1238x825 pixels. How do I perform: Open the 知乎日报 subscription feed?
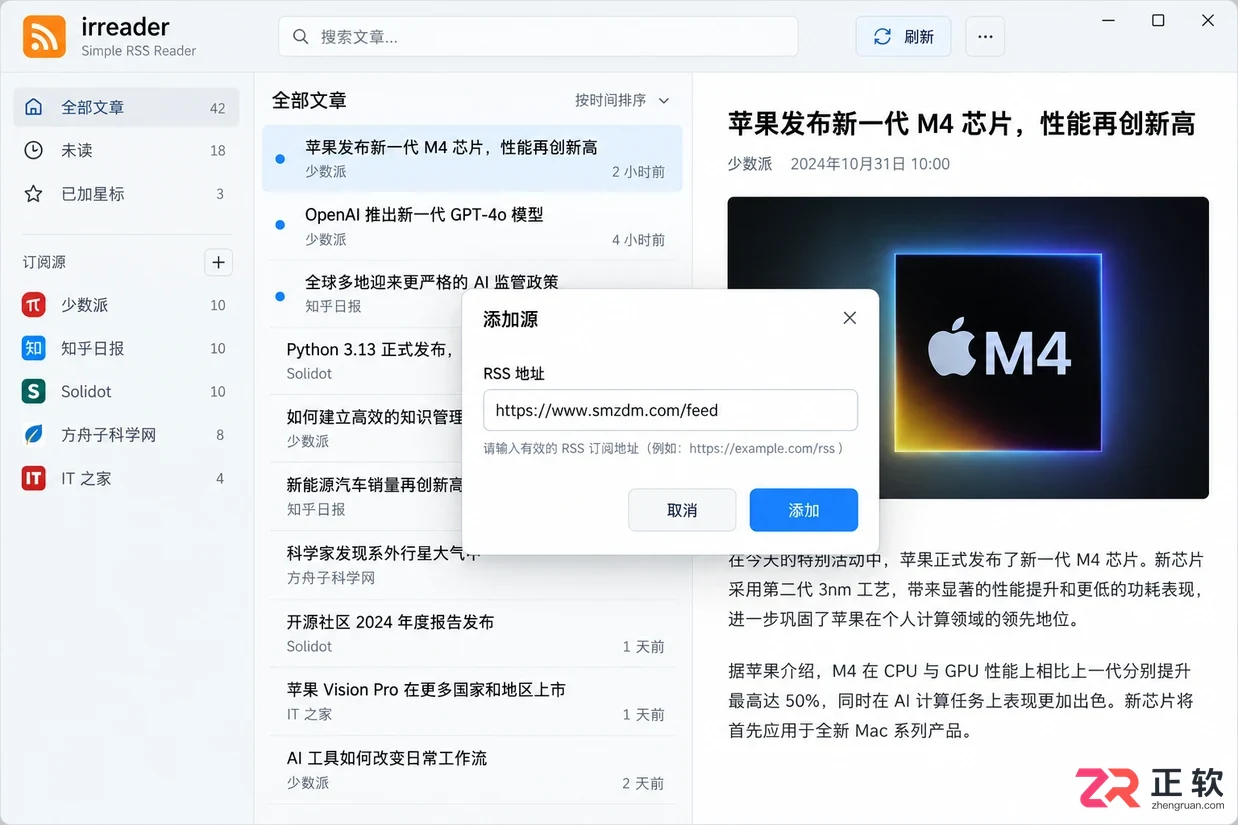126,348
